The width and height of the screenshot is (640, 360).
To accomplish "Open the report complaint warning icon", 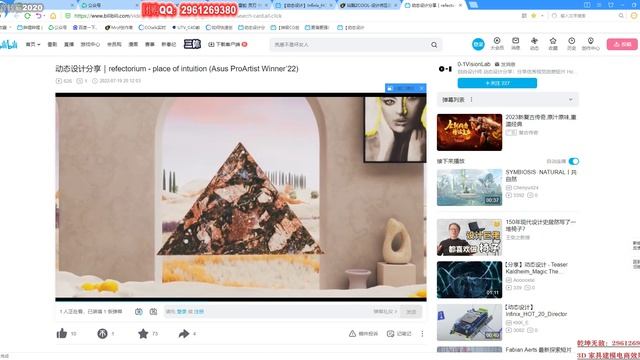I will click(x=352, y=333).
